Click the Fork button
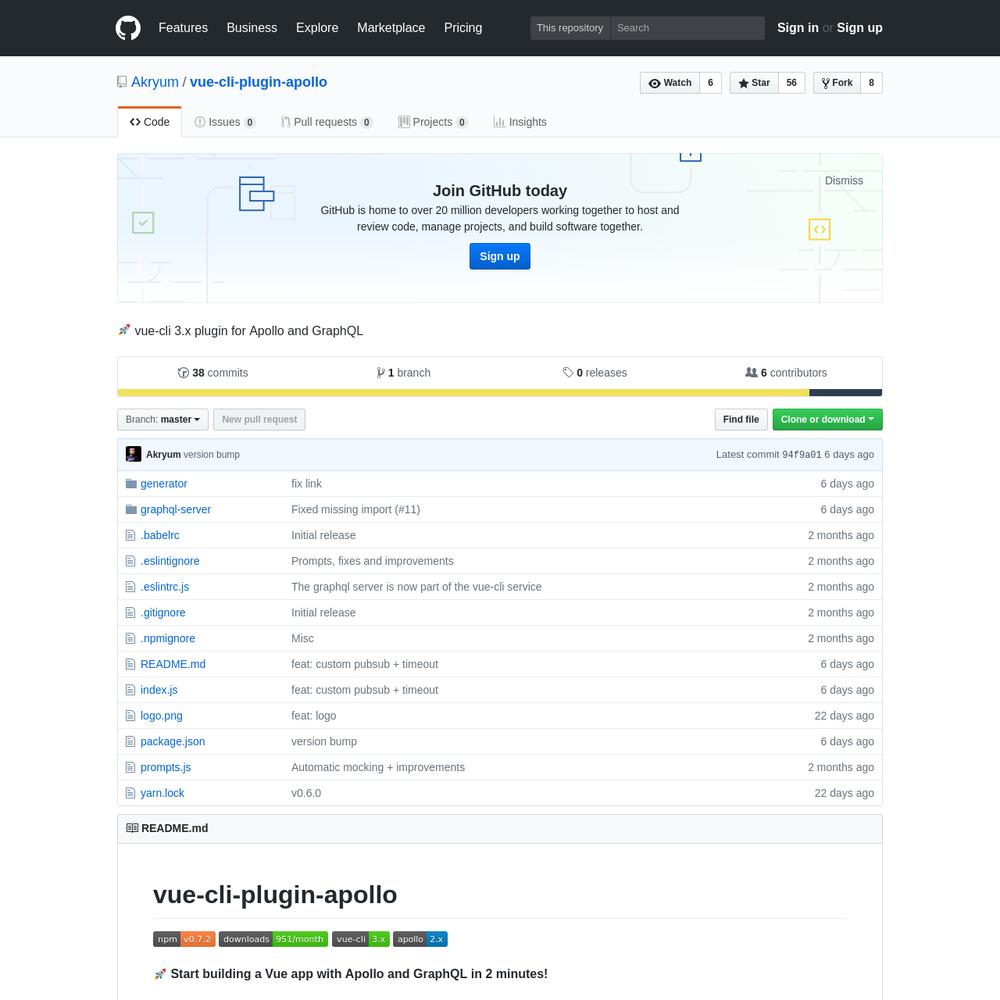The height and width of the screenshot is (1000, 1000). (x=837, y=83)
